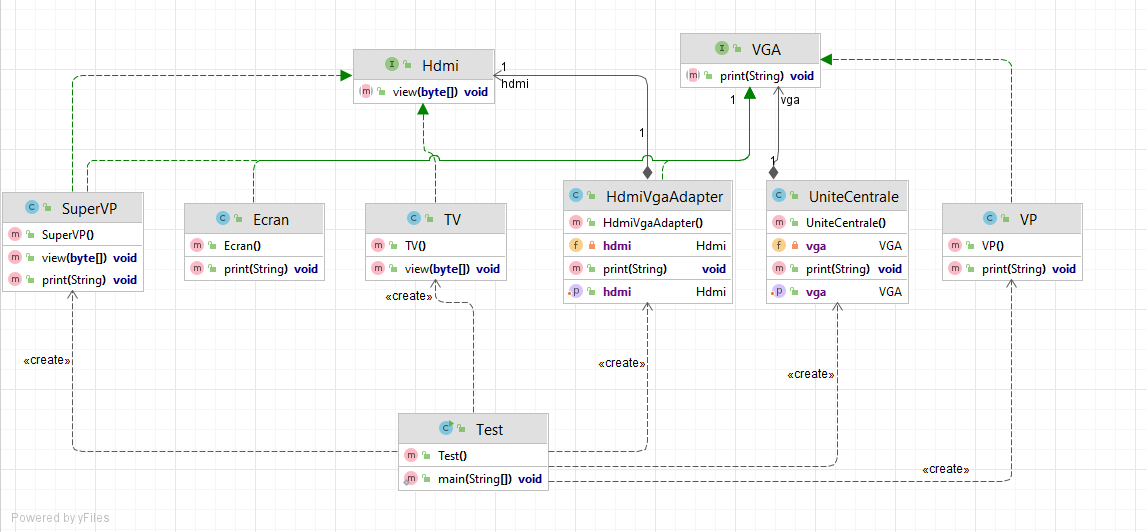Select print(String) method in SuperVP

pos(72,280)
